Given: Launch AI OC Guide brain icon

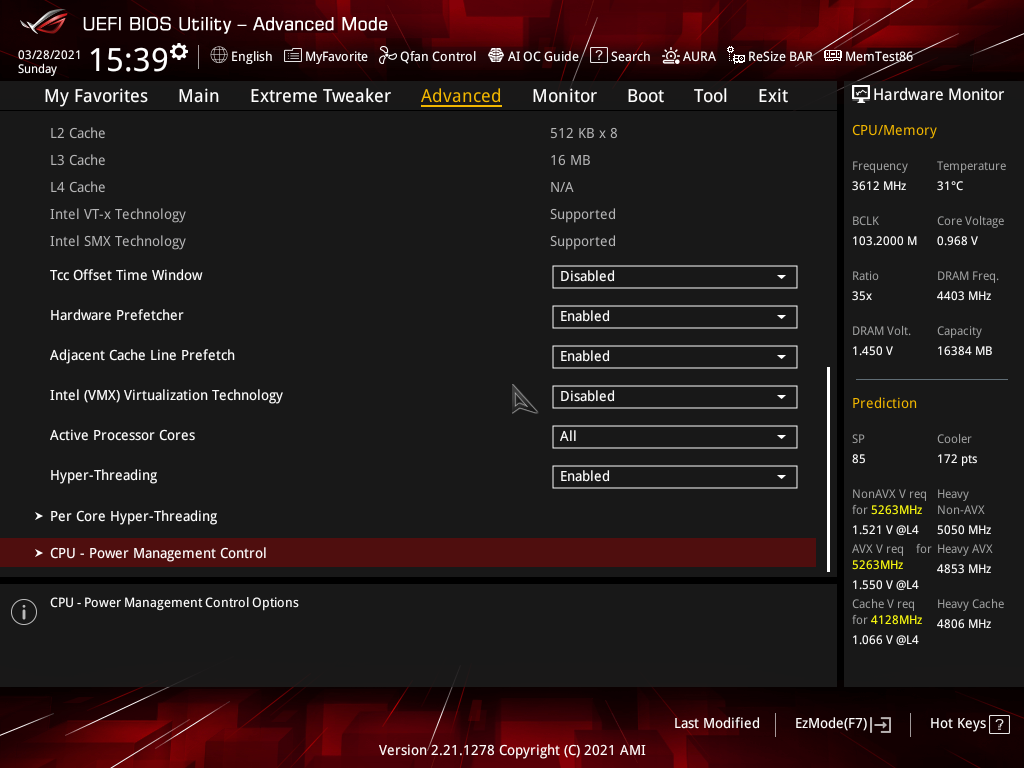Looking at the screenshot, I should tap(496, 56).
